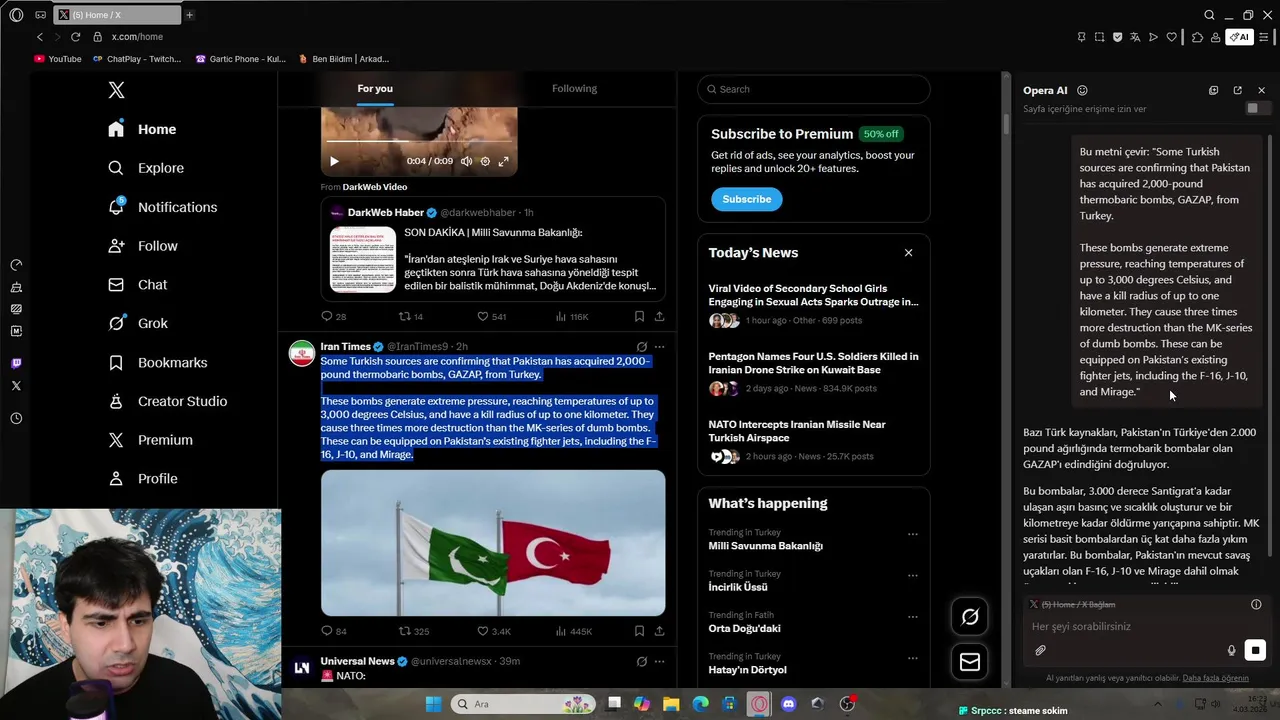The width and height of the screenshot is (1280, 720).
Task: Click the taskbar search box
Action: (x=523, y=704)
